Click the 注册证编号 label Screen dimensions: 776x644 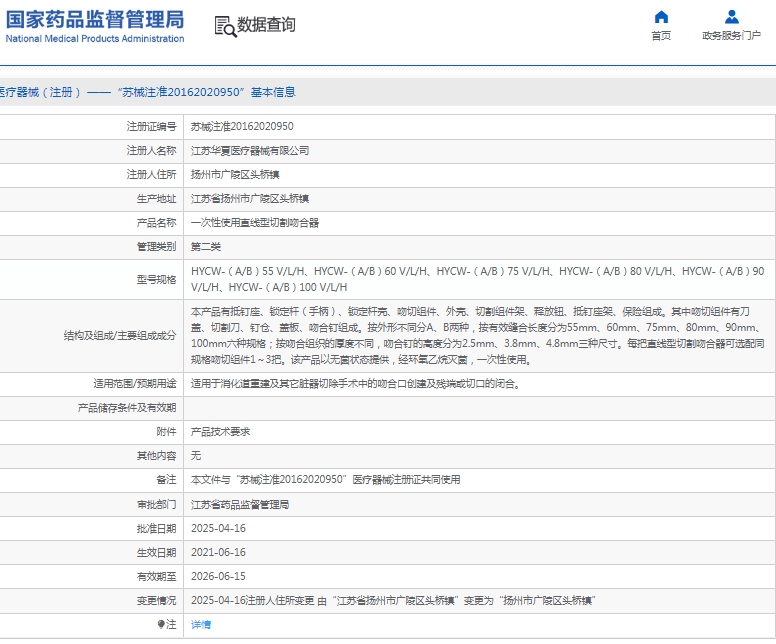pyautogui.click(x=151, y=127)
